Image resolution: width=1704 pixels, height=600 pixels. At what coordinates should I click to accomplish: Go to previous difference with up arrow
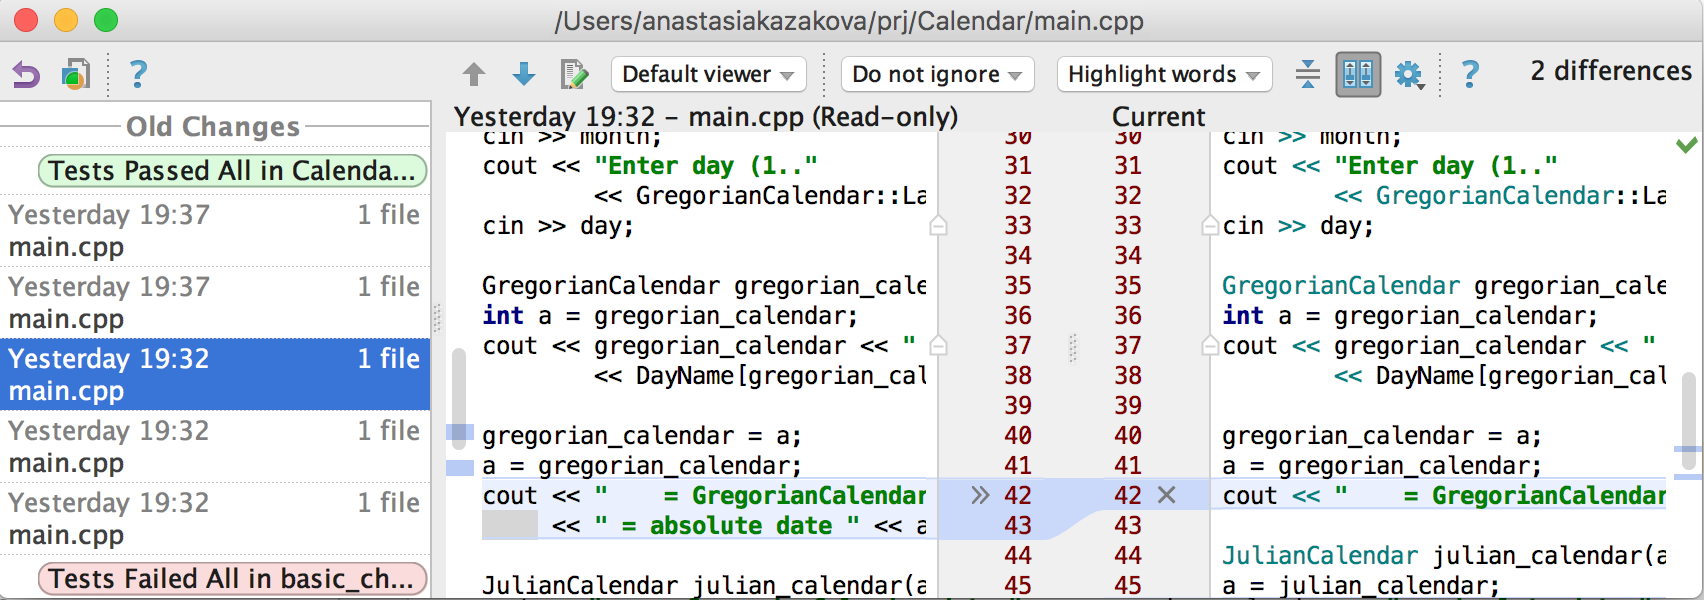pyautogui.click(x=474, y=74)
